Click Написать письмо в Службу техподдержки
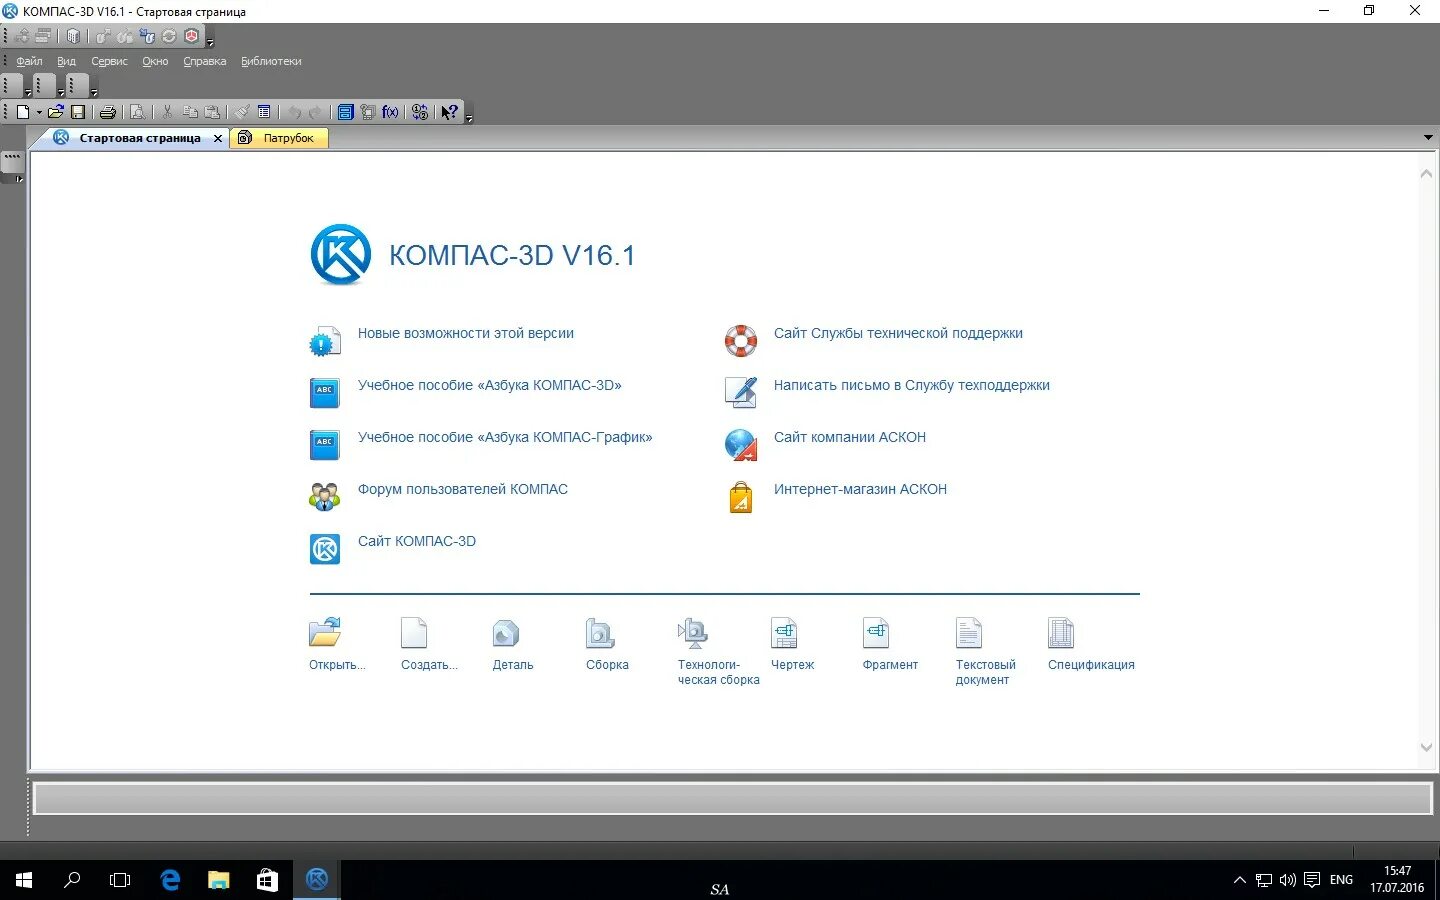The height and width of the screenshot is (900, 1440). tap(912, 386)
